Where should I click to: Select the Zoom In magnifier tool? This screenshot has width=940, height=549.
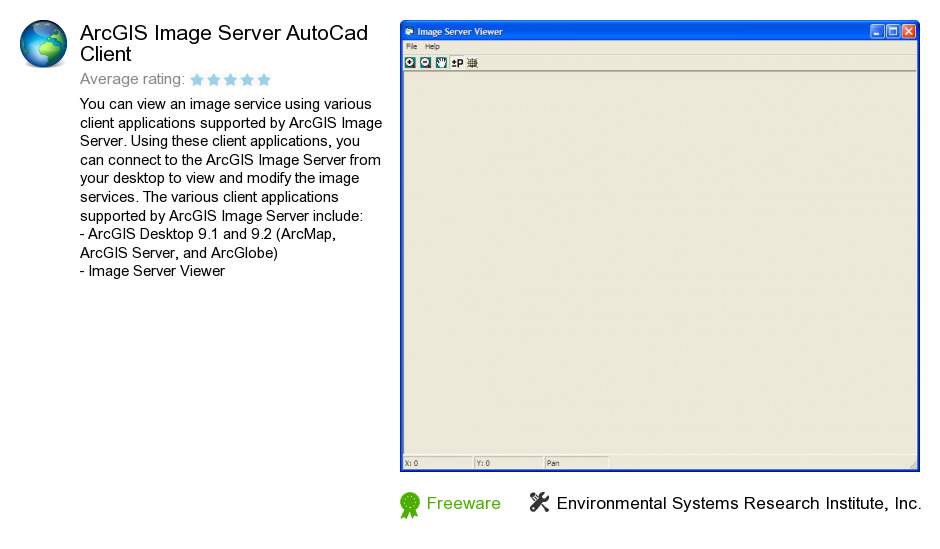point(410,62)
